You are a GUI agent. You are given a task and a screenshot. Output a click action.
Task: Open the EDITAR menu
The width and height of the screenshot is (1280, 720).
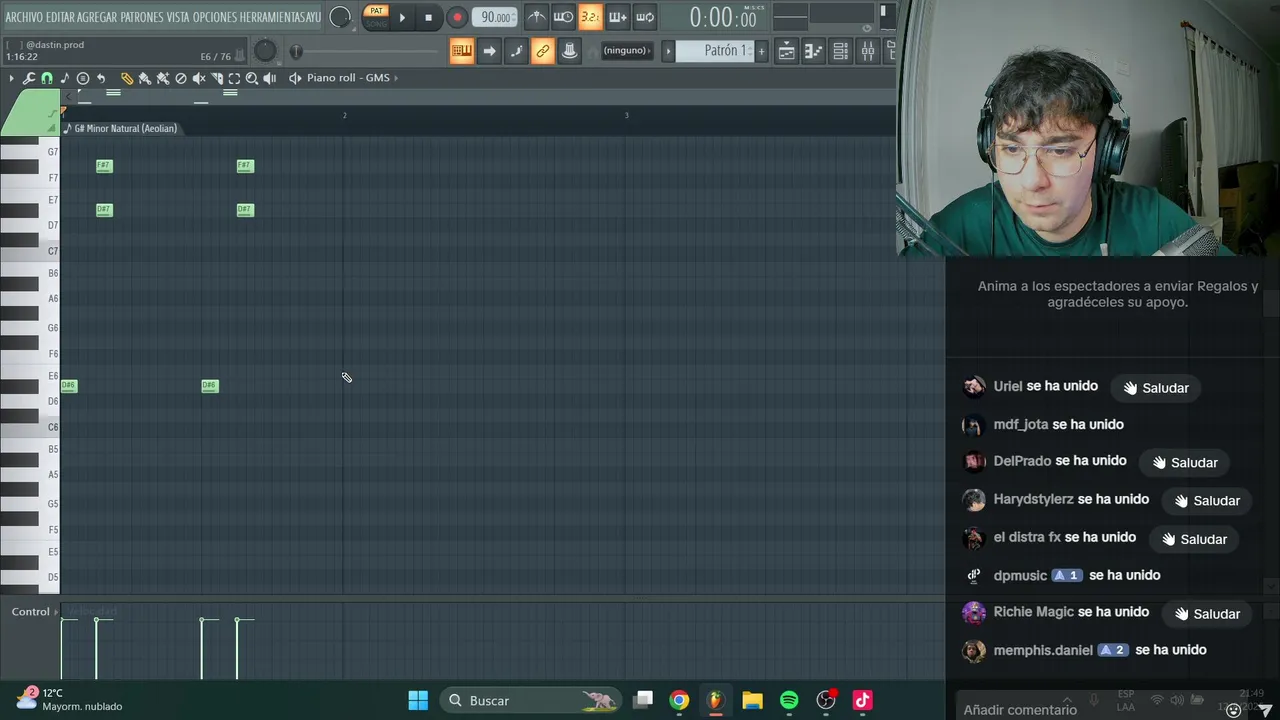tap(60, 17)
